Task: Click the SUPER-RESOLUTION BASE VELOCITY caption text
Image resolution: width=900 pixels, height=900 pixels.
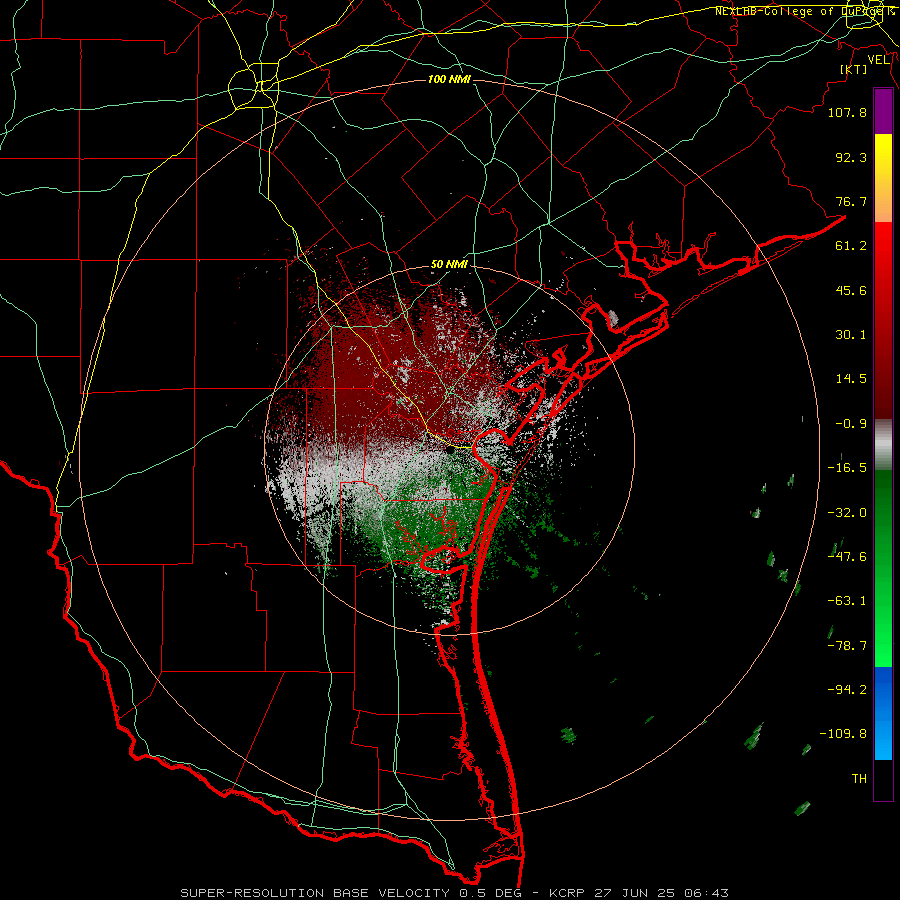Action: tap(315, 893)
